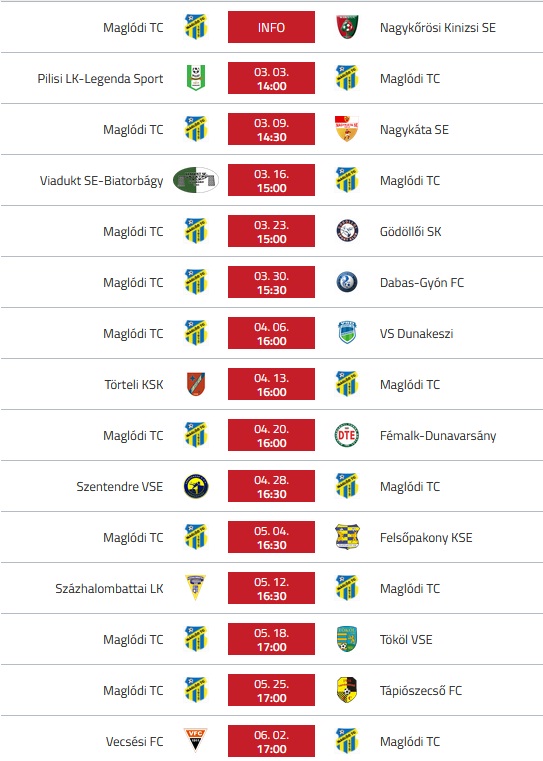The height and width of the screenshot is (761, 543).
Task: Click the Viadukt SE-Biatorbágy oval logo
Action: (196, 180)
